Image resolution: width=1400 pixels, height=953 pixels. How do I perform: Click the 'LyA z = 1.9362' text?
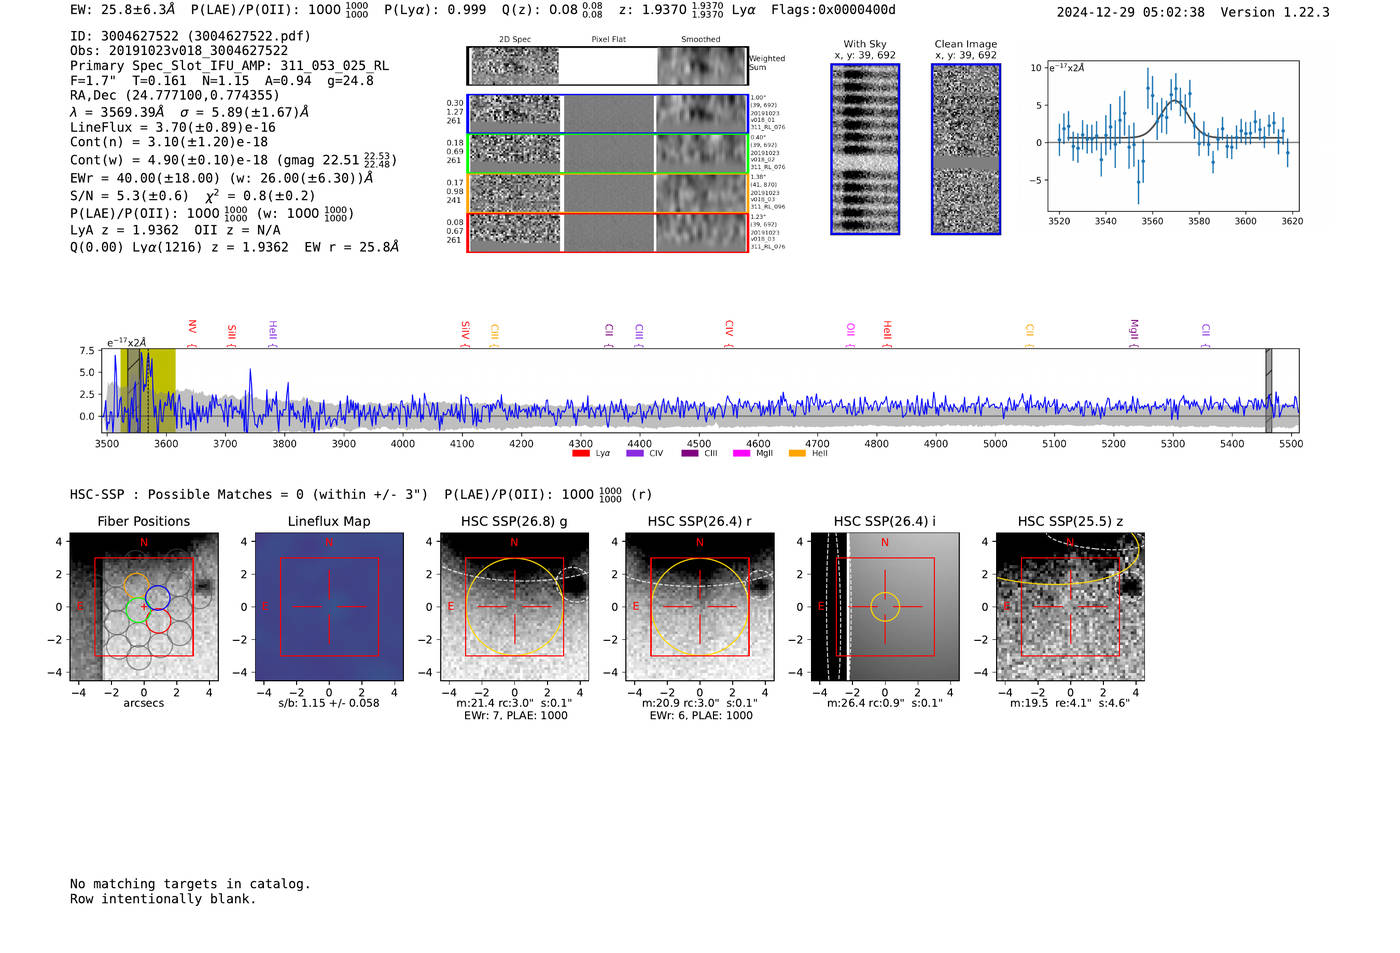[x=125, y=230]
